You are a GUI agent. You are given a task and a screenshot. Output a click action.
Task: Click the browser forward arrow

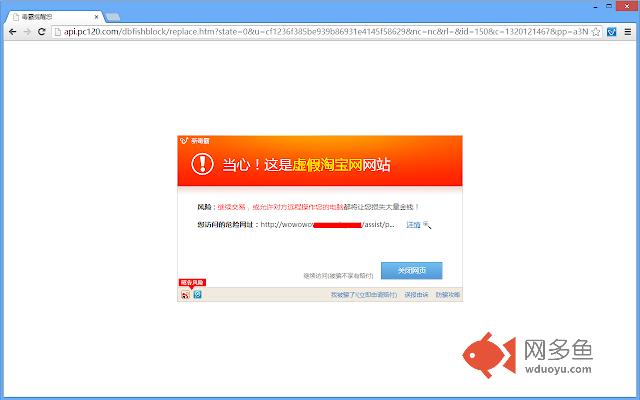tap(27, 31)
